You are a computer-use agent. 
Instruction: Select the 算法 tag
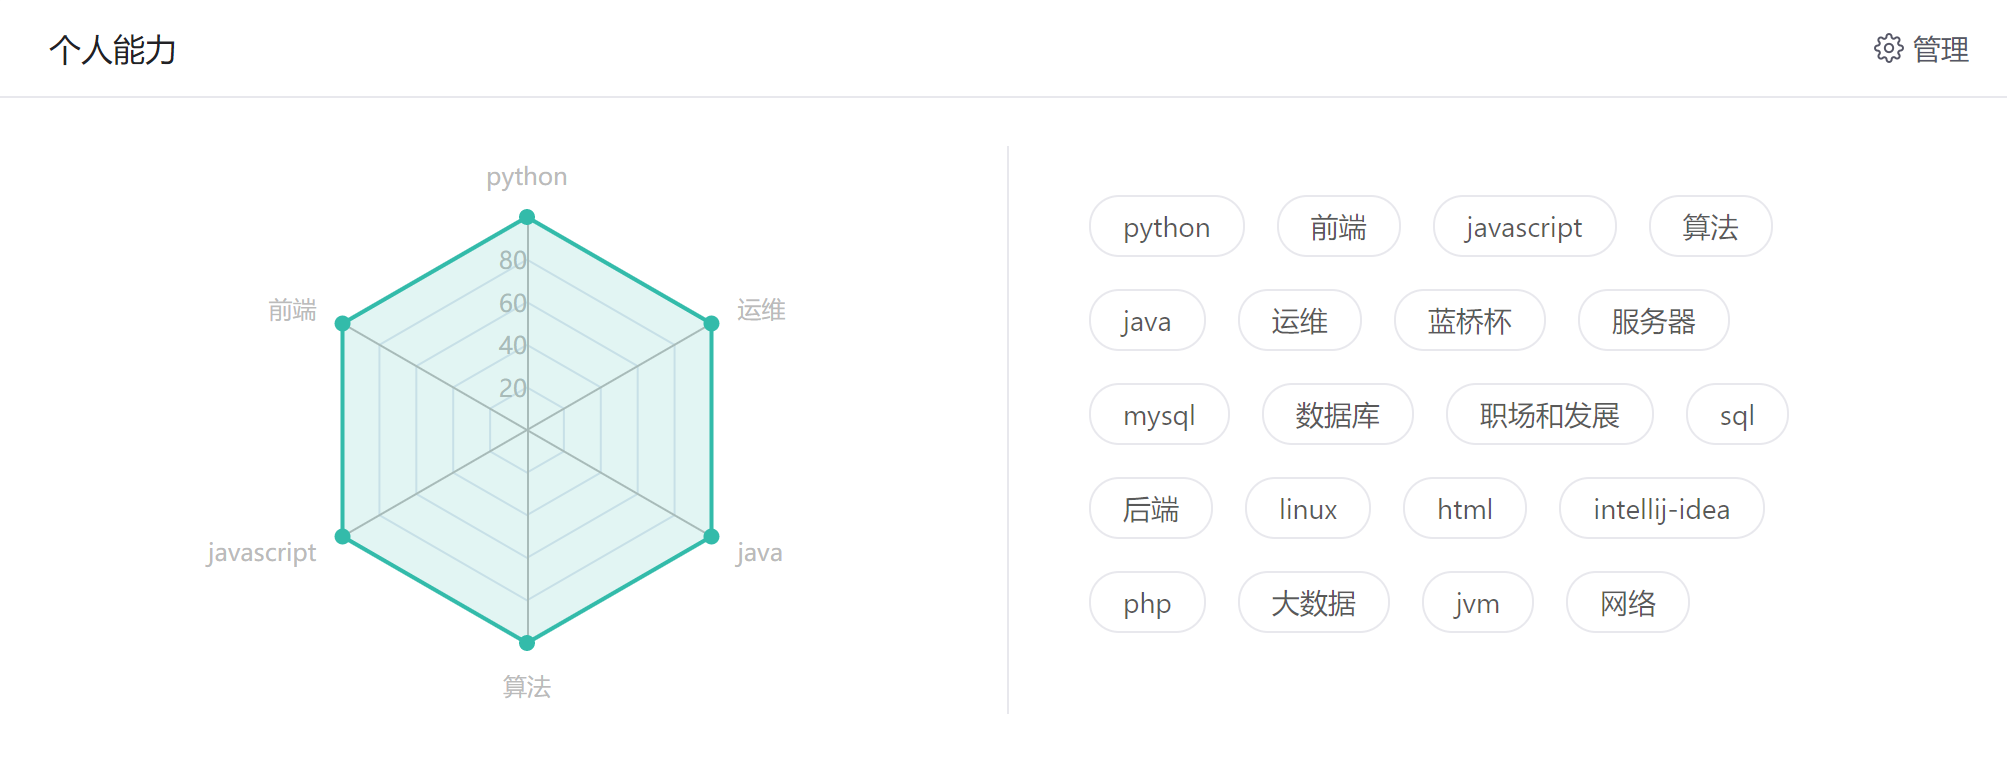click(x=1710, y=227)
